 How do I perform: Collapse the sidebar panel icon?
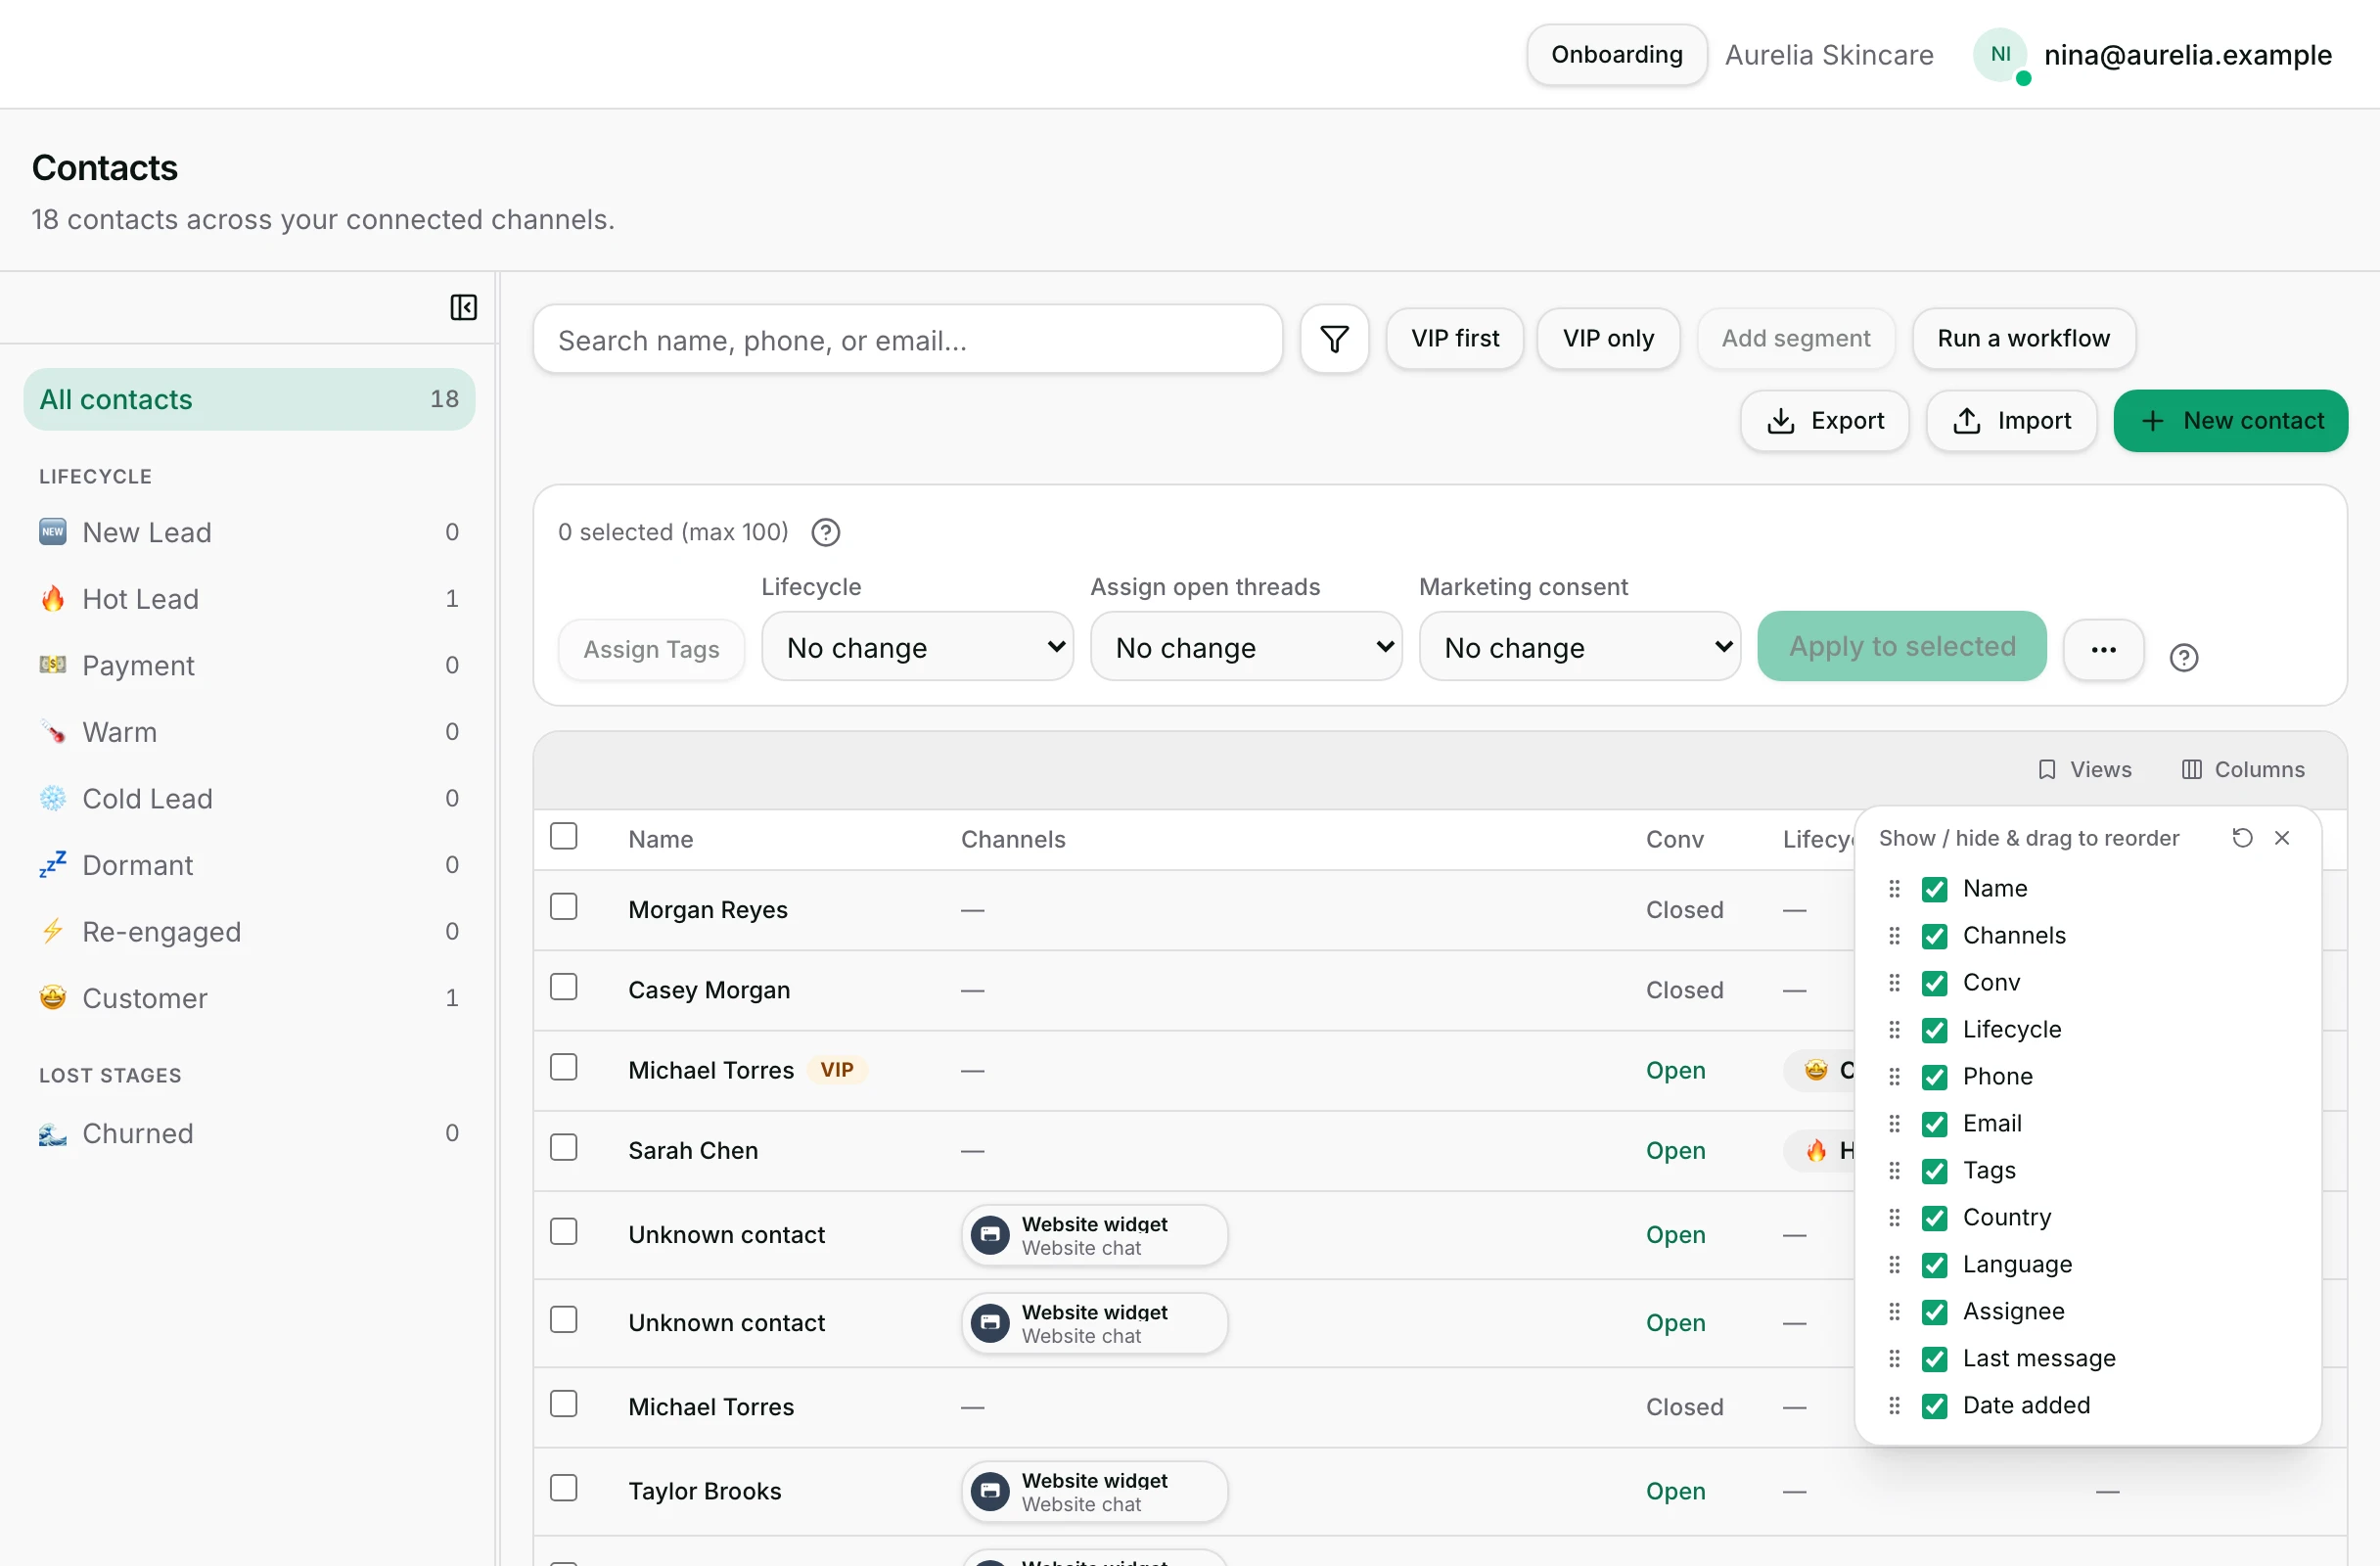click(463, 307)
